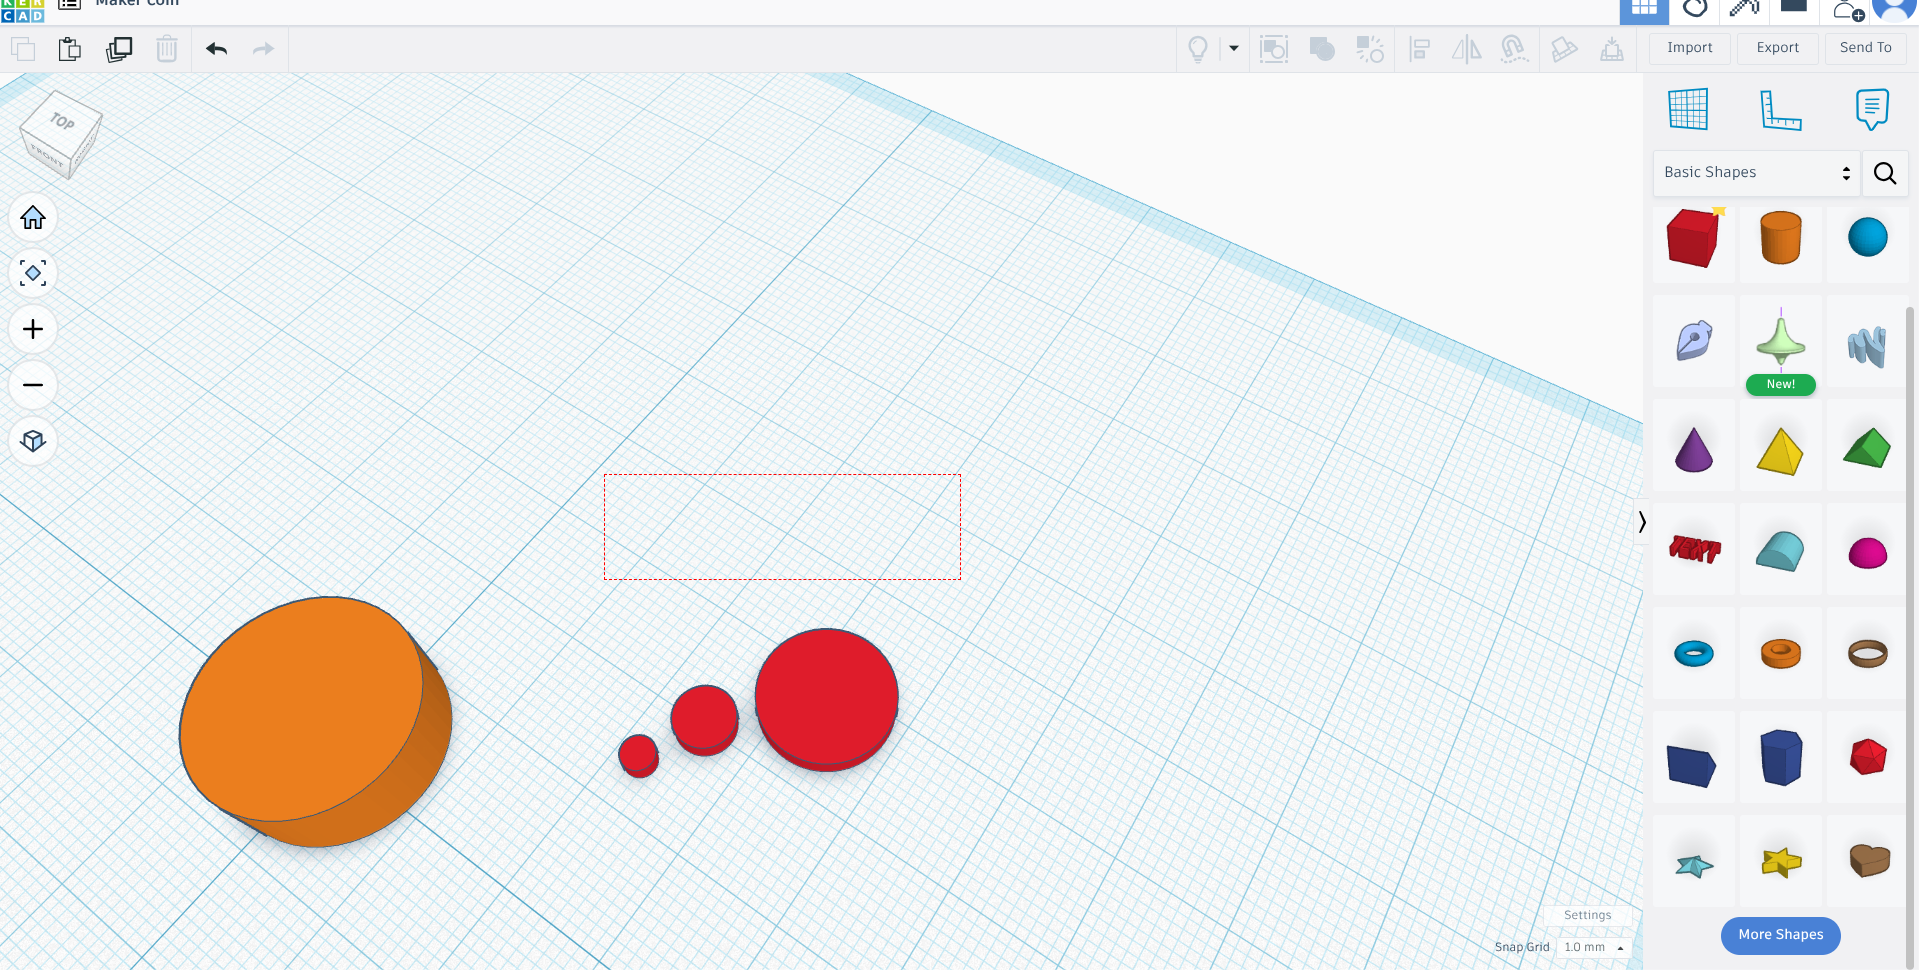Click the More Shapes button

1780,935
